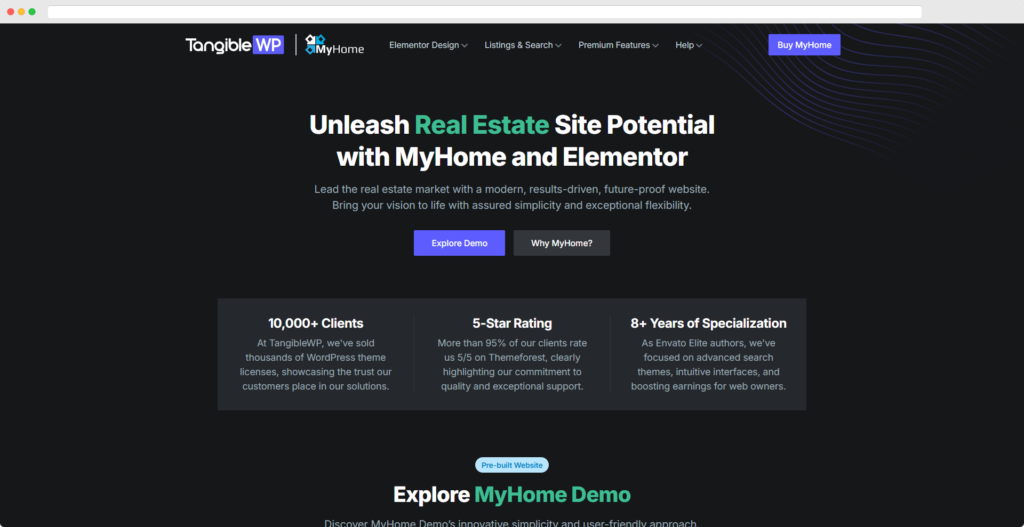Click the 8+ Years of Specialization heading

pyautogui.click(x=709, y=323)
